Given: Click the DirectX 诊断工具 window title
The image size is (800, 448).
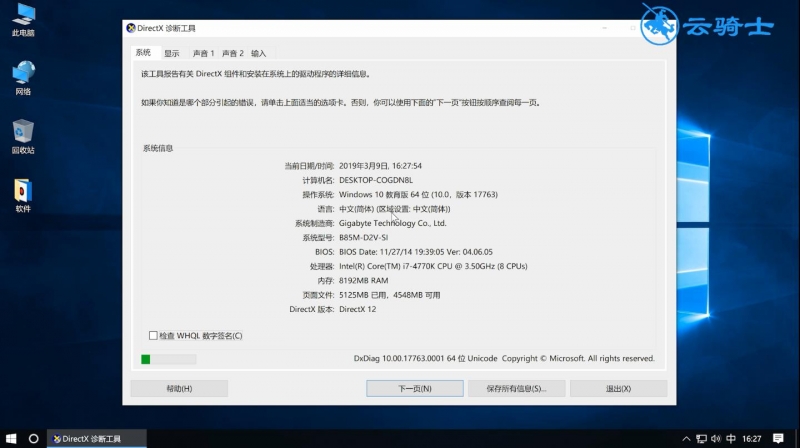Looking at the screenshot, I should 166,28.
